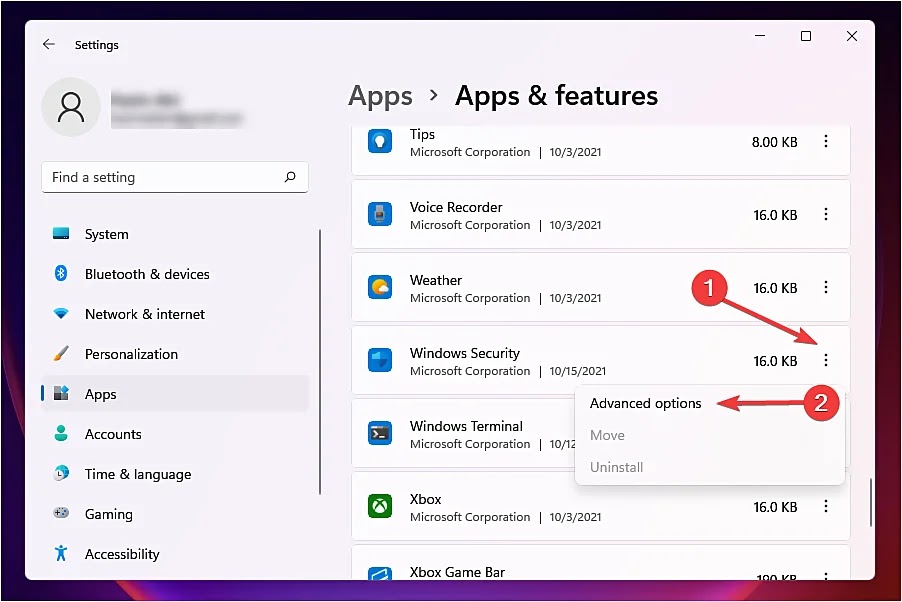Click the Tips app icon
Image resolution: width=902 pixels, height=602 pixels.
click(x=380, y=141)
